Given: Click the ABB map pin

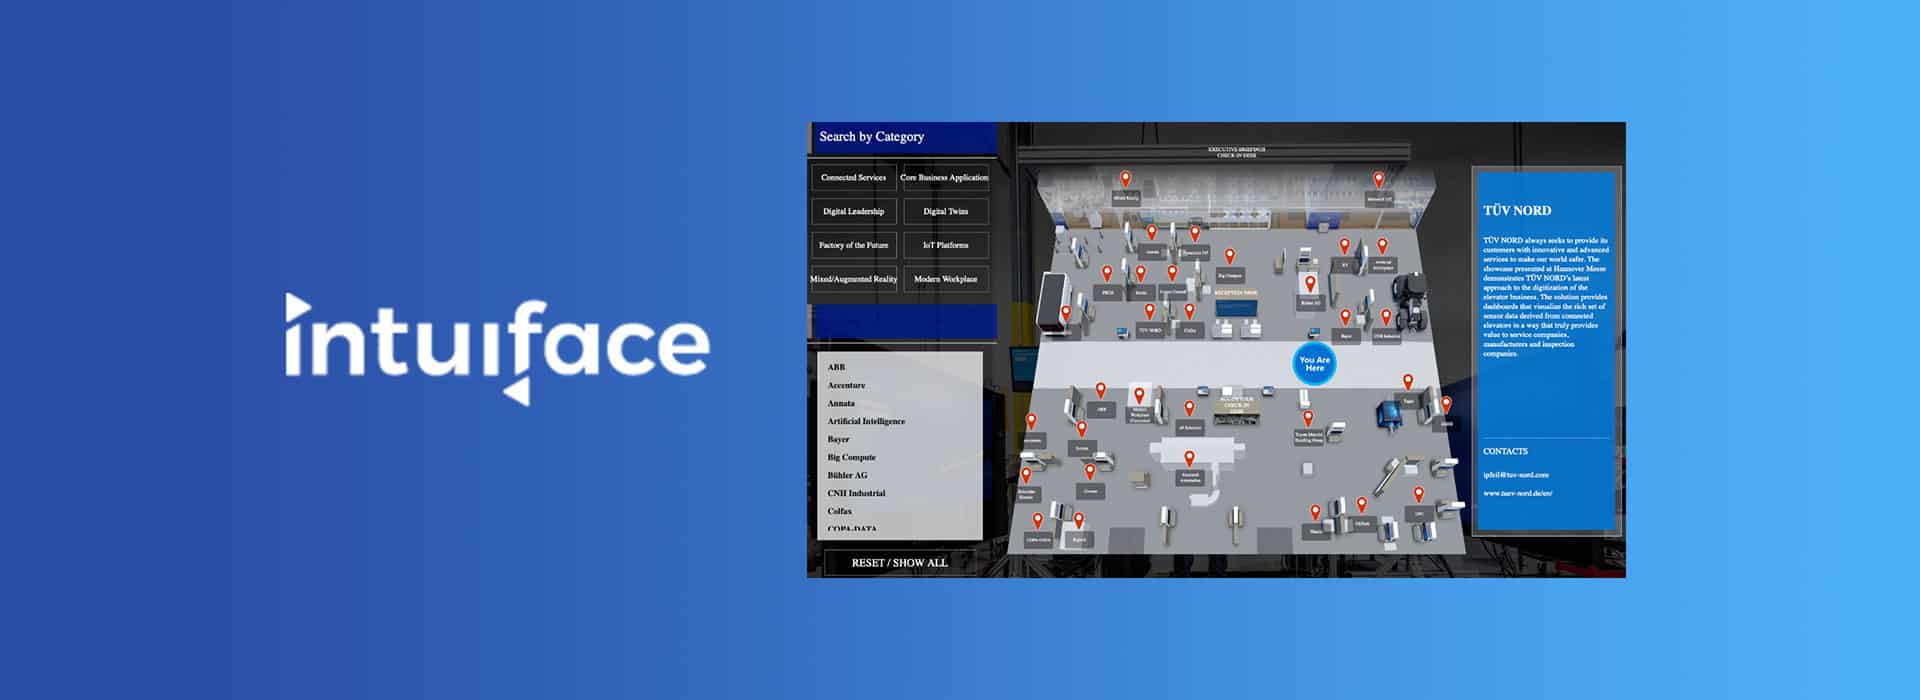Looking at the screenshot, I should pyautogui.click(x=1101, y=390).
